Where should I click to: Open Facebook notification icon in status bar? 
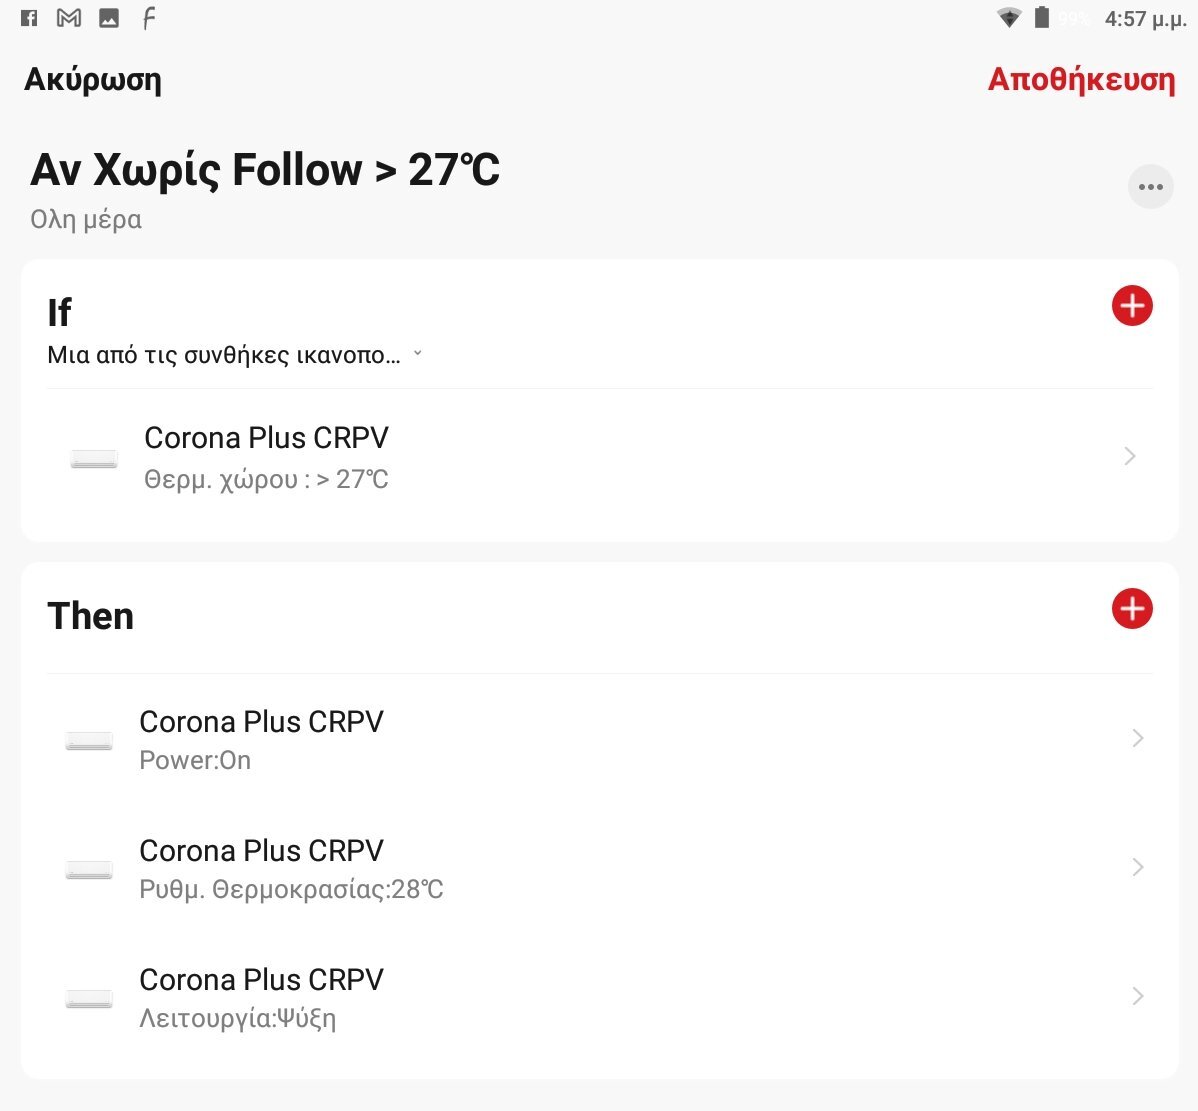click(x=29, y=18)
